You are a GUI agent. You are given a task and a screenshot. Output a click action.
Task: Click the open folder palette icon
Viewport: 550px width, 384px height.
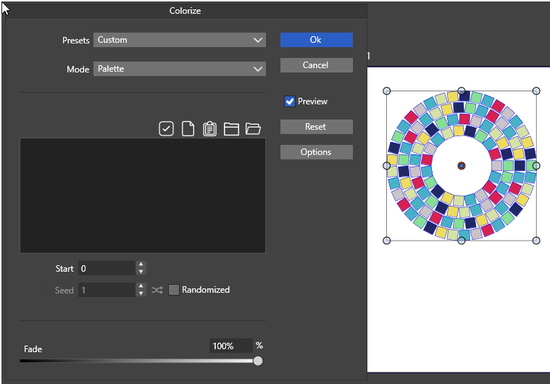[x=253, y=129]
